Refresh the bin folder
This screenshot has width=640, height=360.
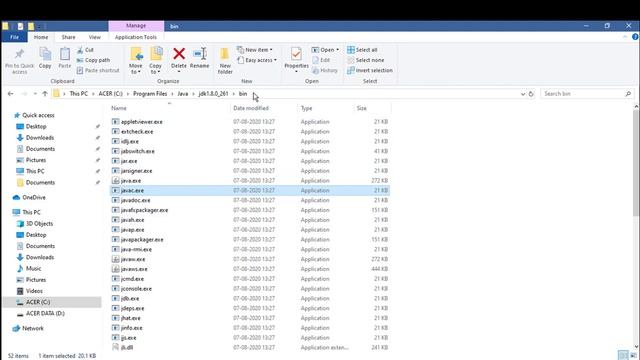click(x=531, y=94)
